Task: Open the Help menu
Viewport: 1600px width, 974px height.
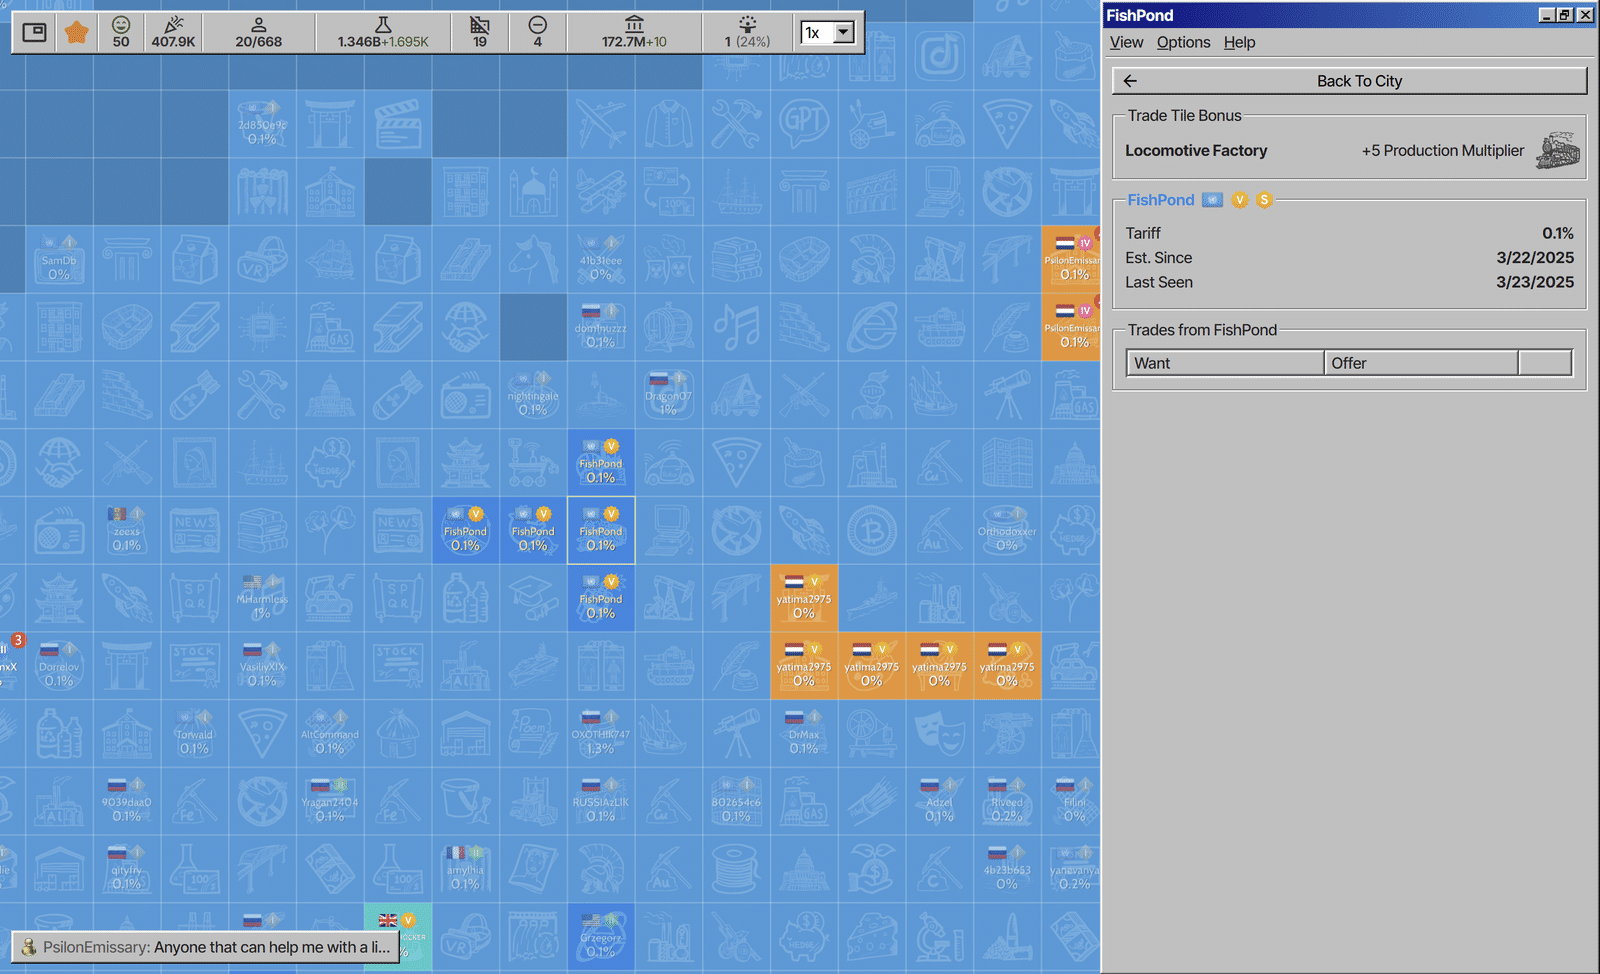Action: click(1239, 42)
